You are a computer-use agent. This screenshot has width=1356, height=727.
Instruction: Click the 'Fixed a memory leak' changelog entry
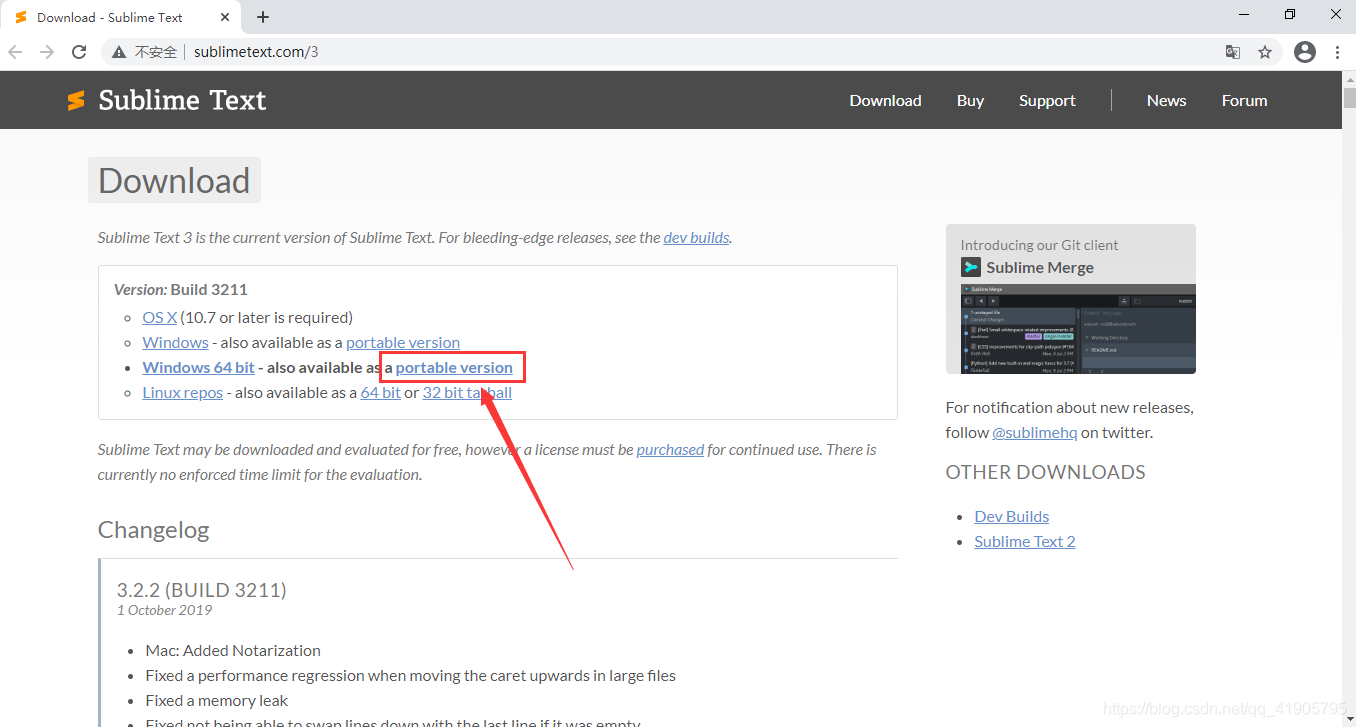pyautogui.click(x=217, y=700)
